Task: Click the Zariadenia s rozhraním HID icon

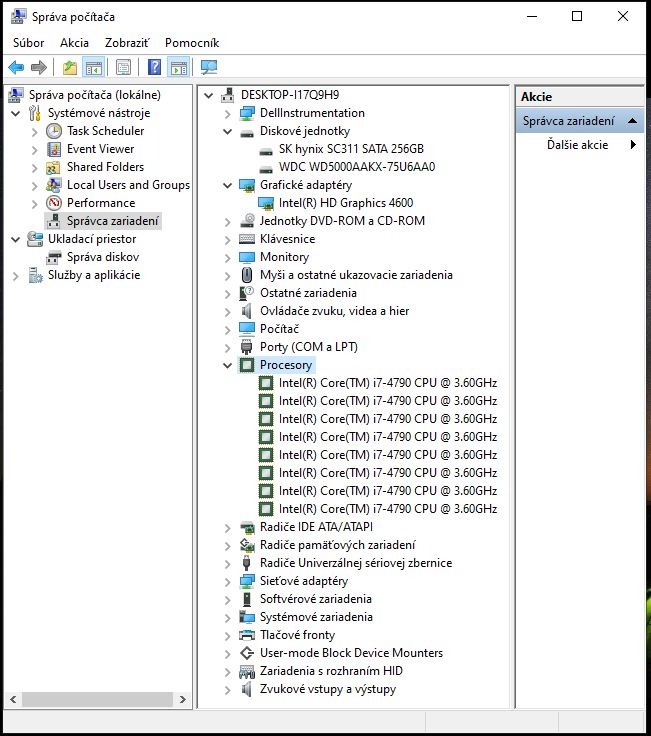Action: point(247,672)
